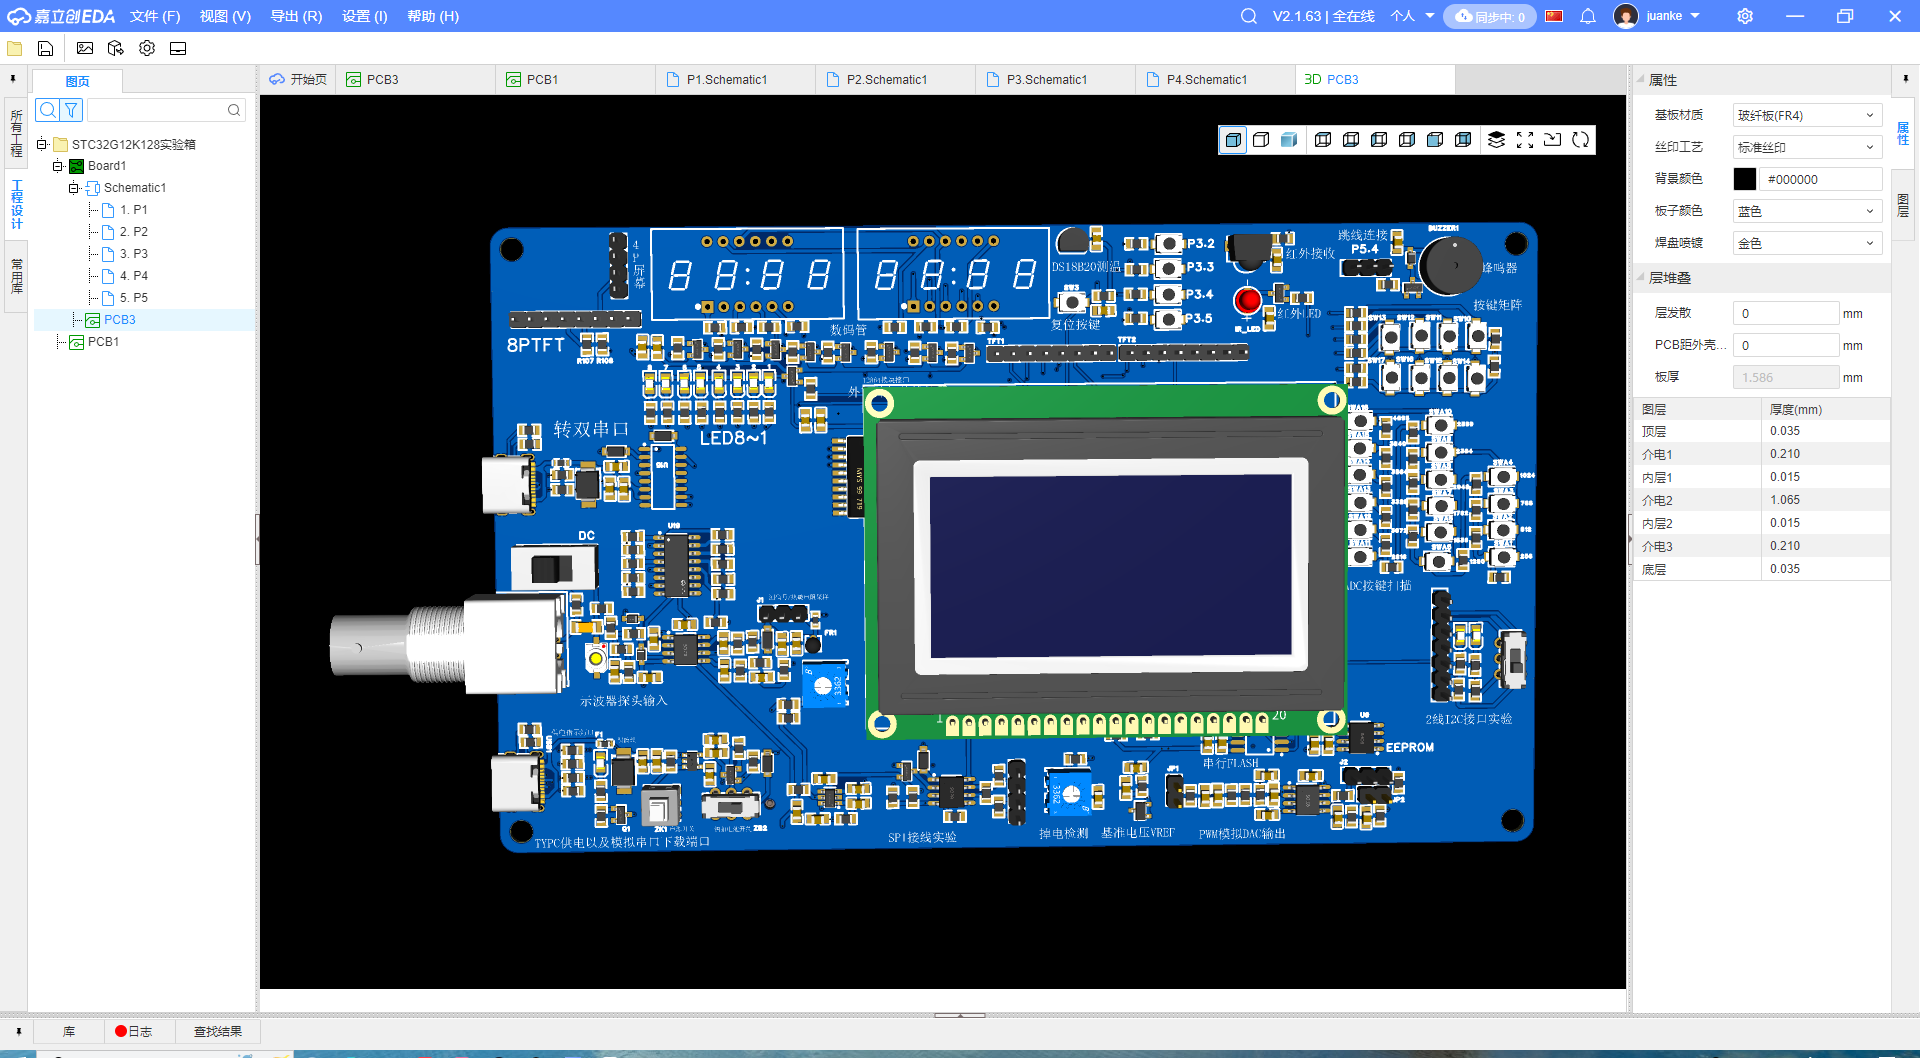Switch to the wireframe cube display mode
This screenshot has height=1058, width=1920.
pos(1261,140)
